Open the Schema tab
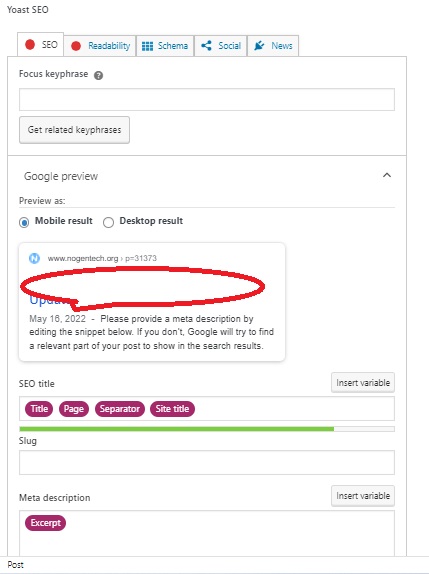429x574 pixels. 165,46
